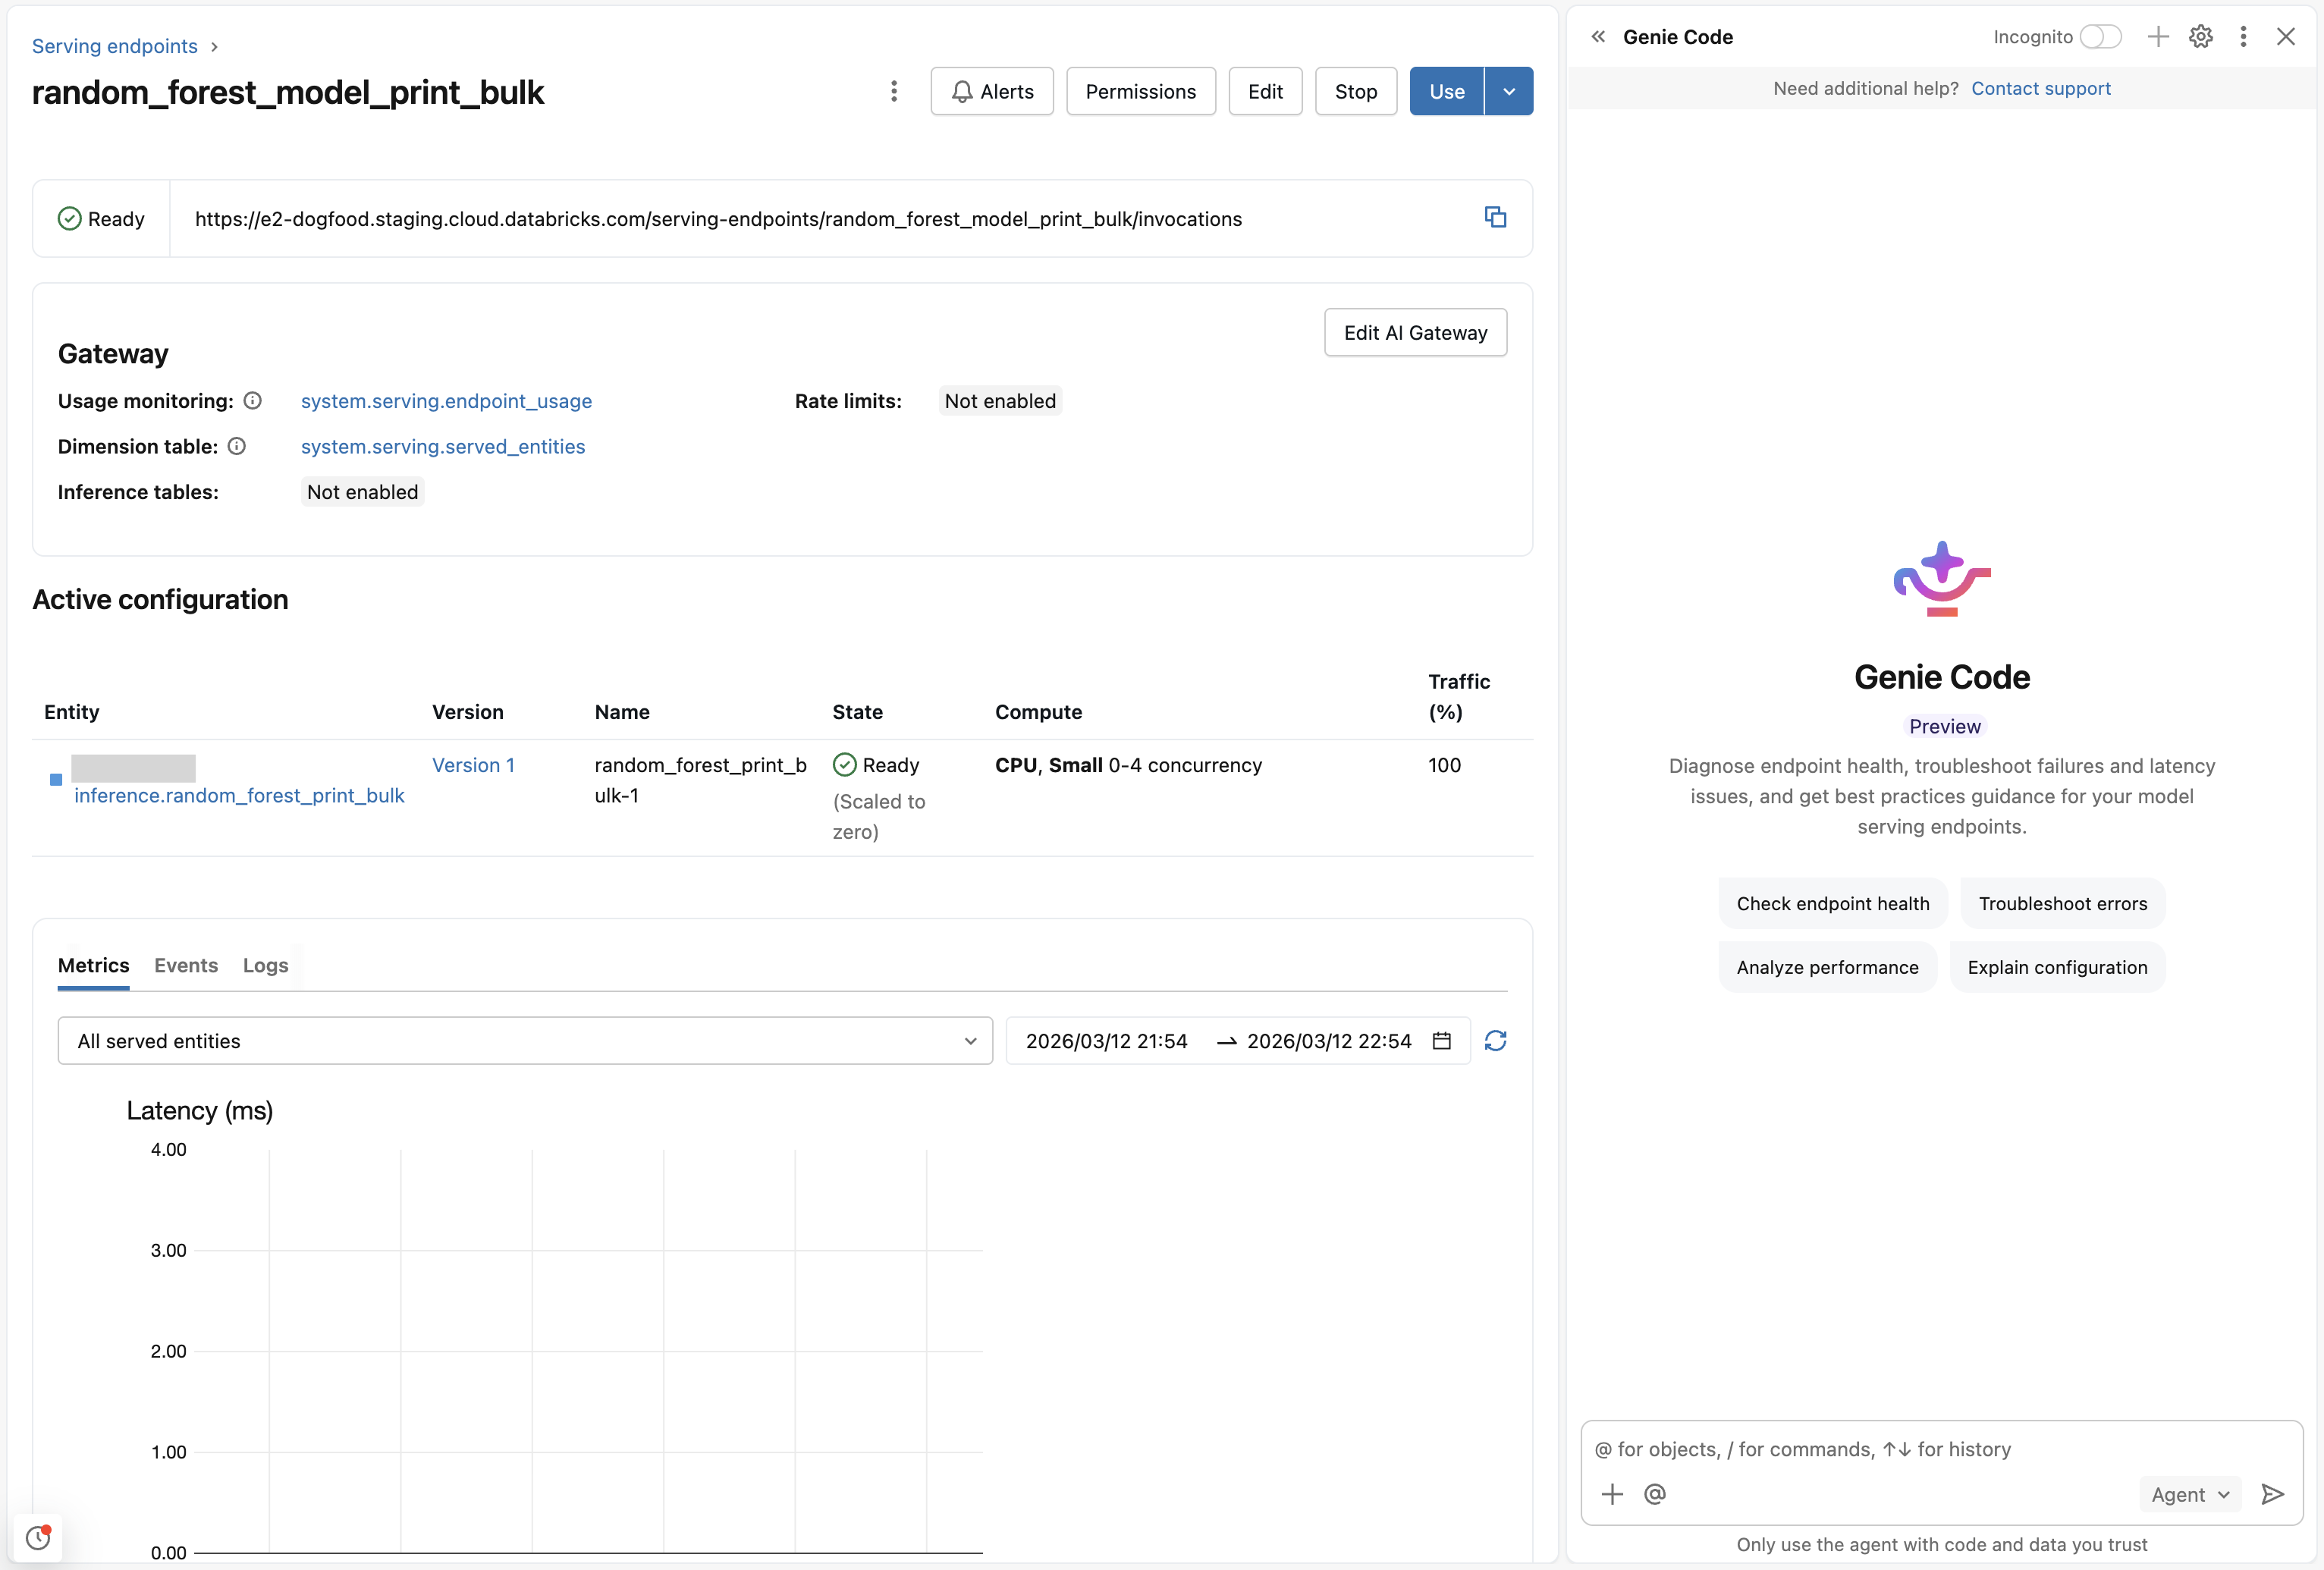Image resolution: width=2324 pixels, height=1570 pixels.
Task: Open the kebab menu beside random_forest_model_print_bulk
Action: [x=893, y=91]
